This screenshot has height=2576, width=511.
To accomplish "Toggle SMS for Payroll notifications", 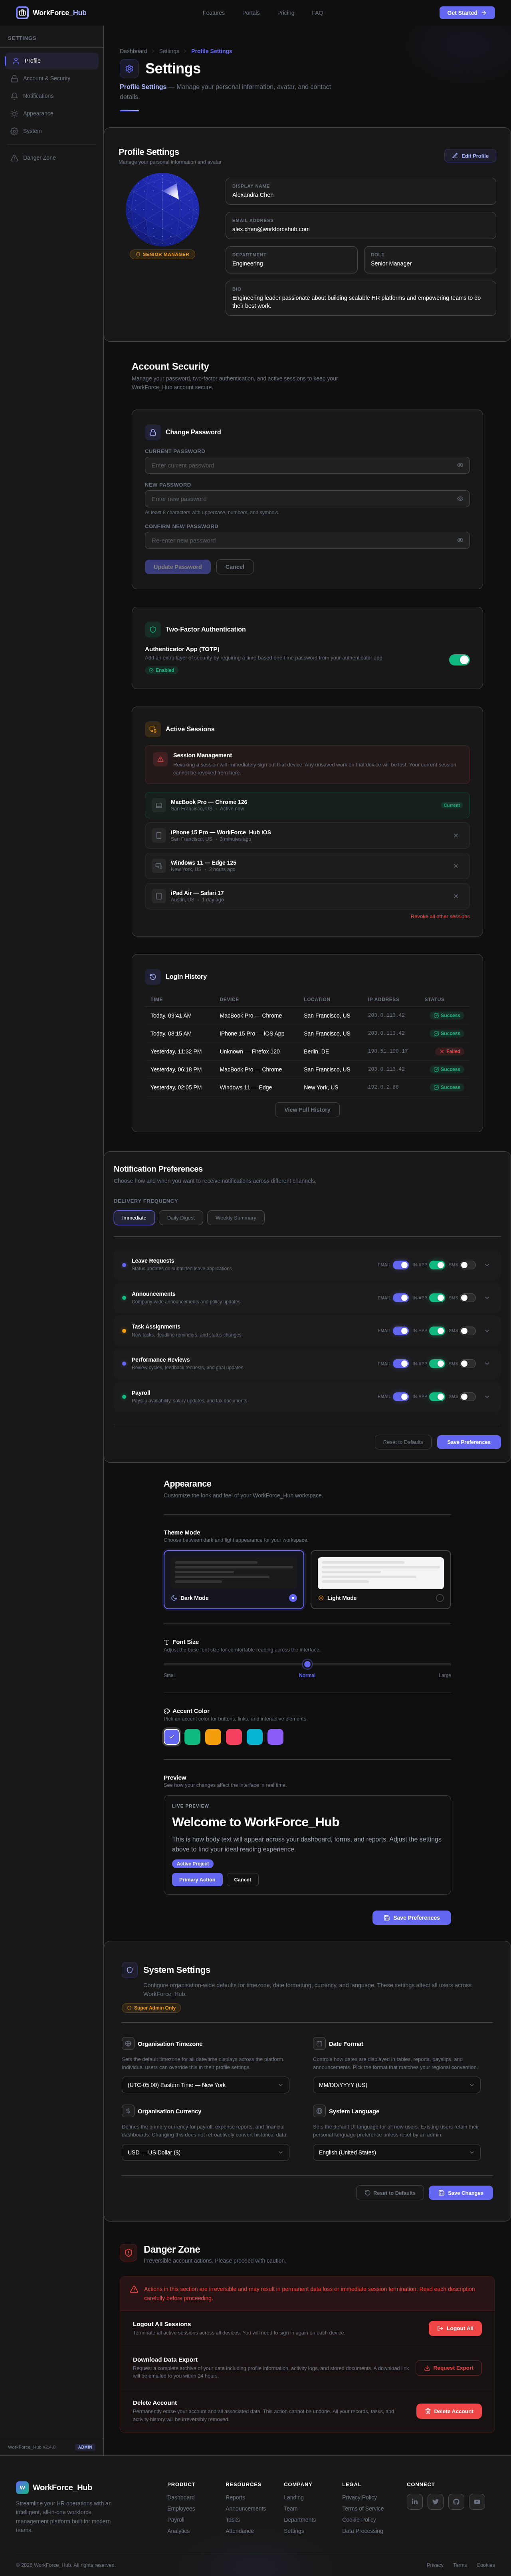I will (x=468, y=1397).
